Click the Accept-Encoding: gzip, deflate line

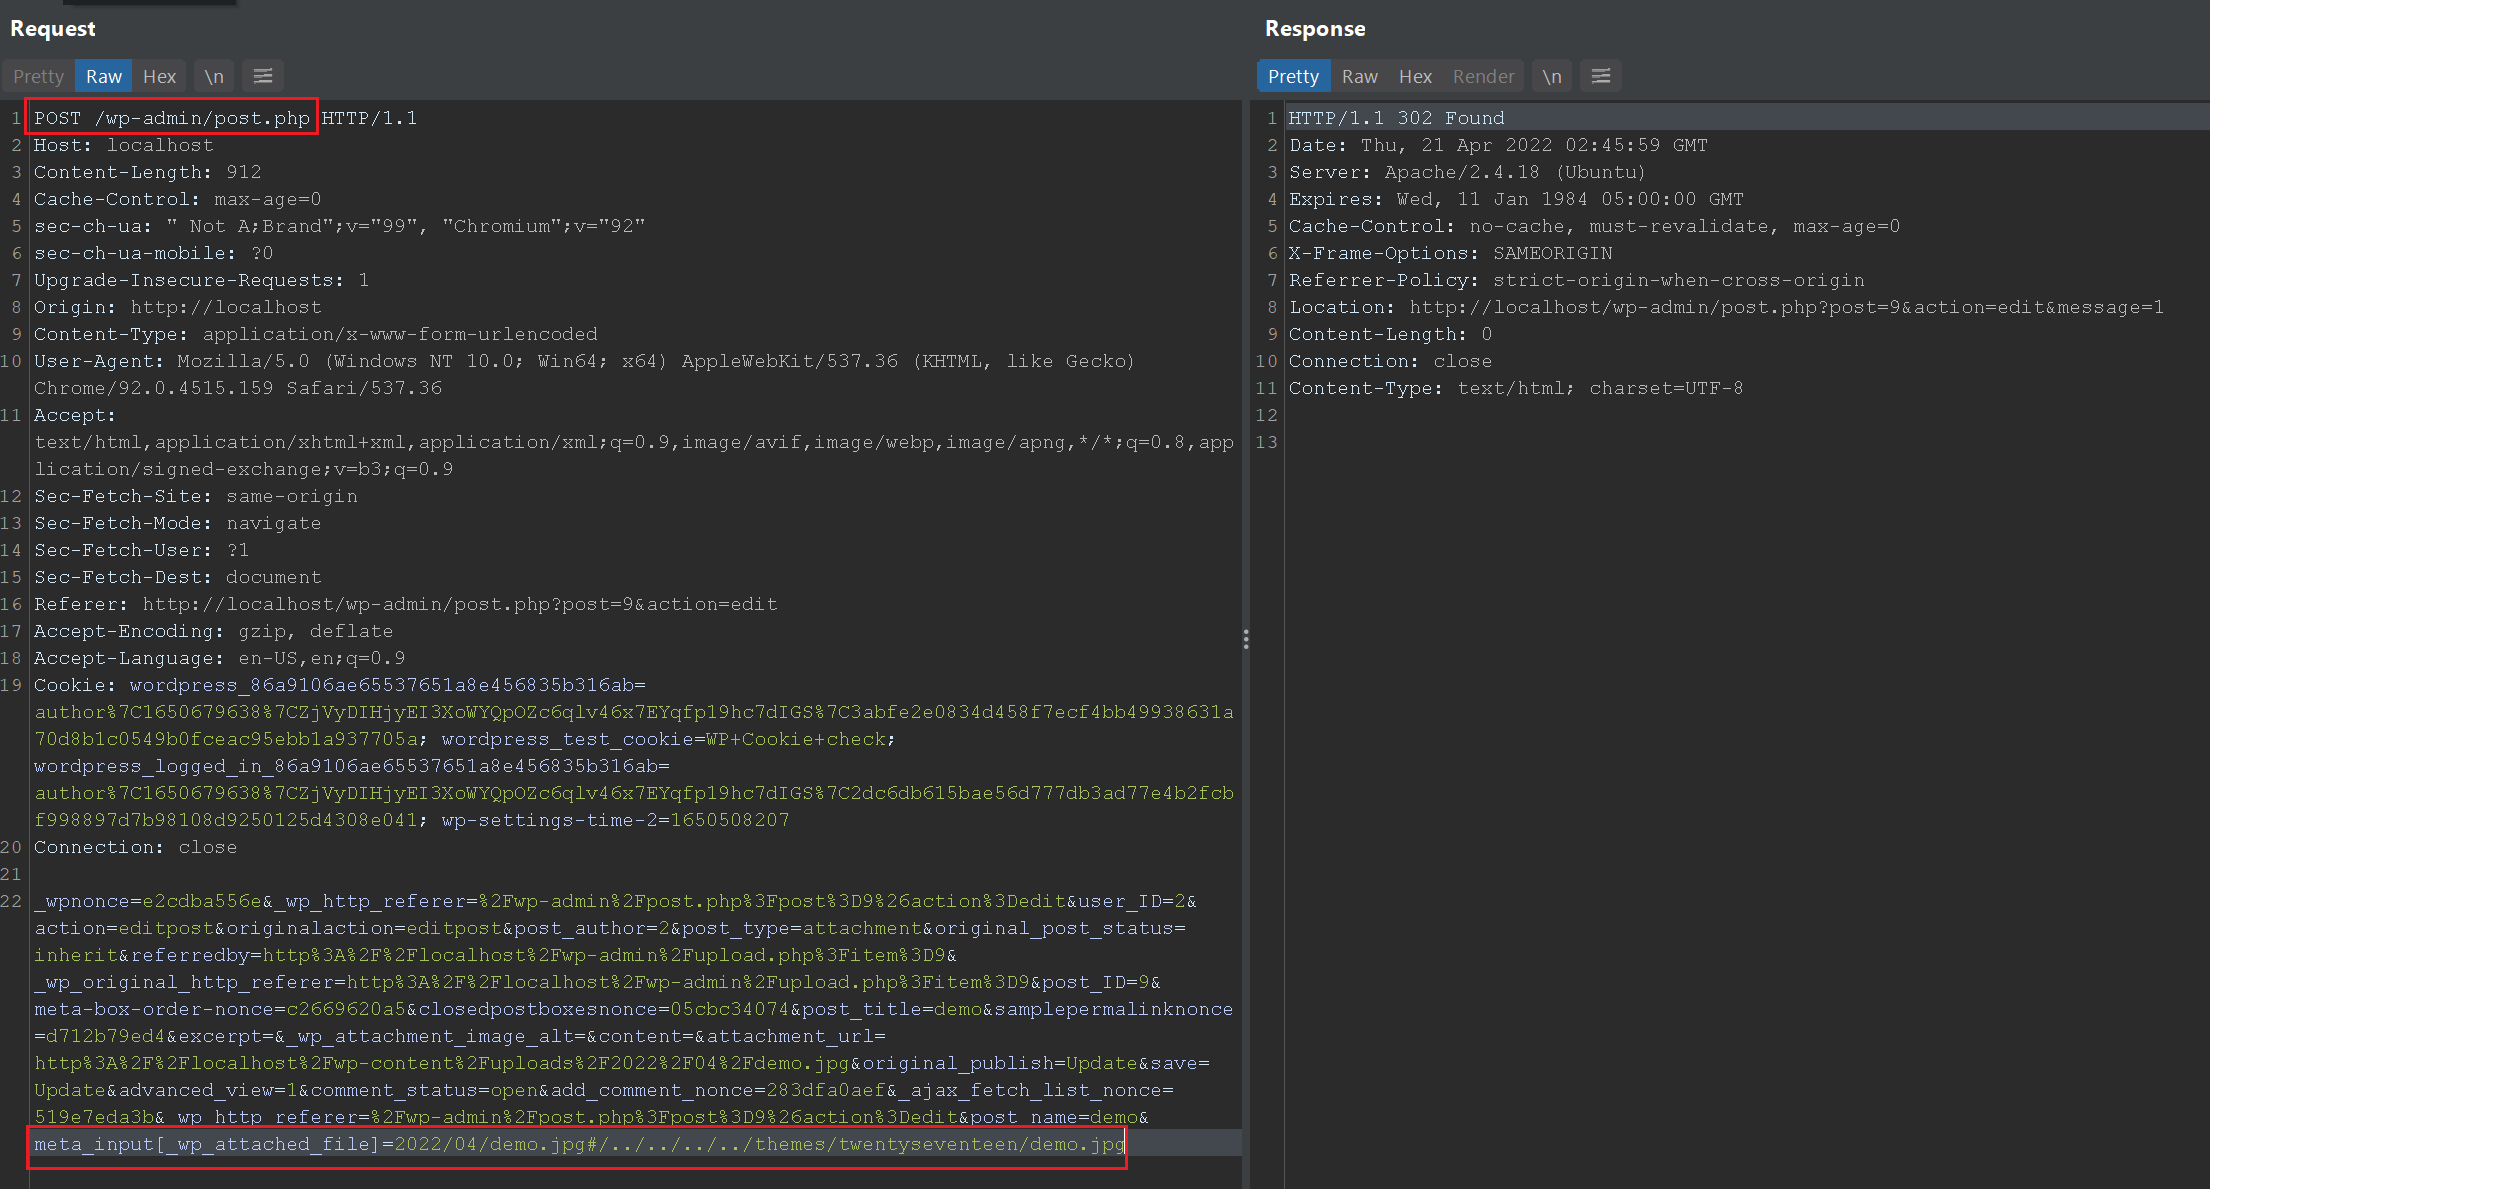point(213,631)
